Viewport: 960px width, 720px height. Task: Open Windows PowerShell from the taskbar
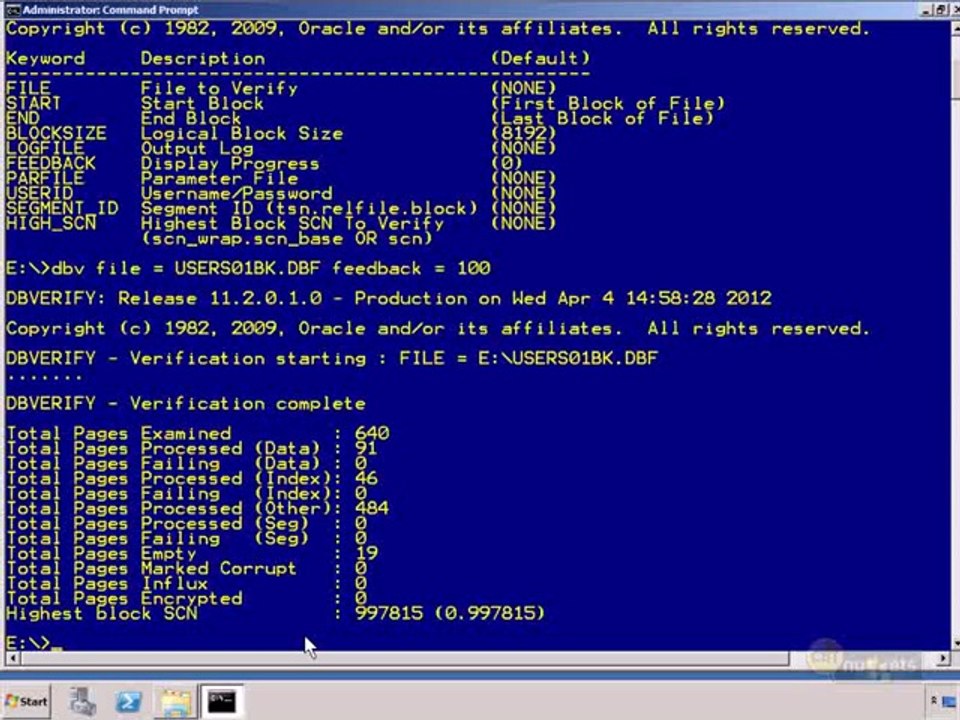pos(128,701)
